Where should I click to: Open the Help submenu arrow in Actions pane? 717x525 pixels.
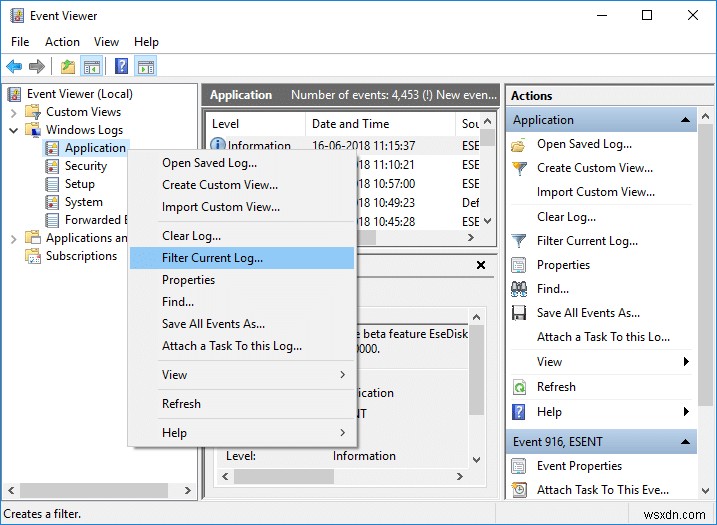pyautogui.click(x=686, y=412)
